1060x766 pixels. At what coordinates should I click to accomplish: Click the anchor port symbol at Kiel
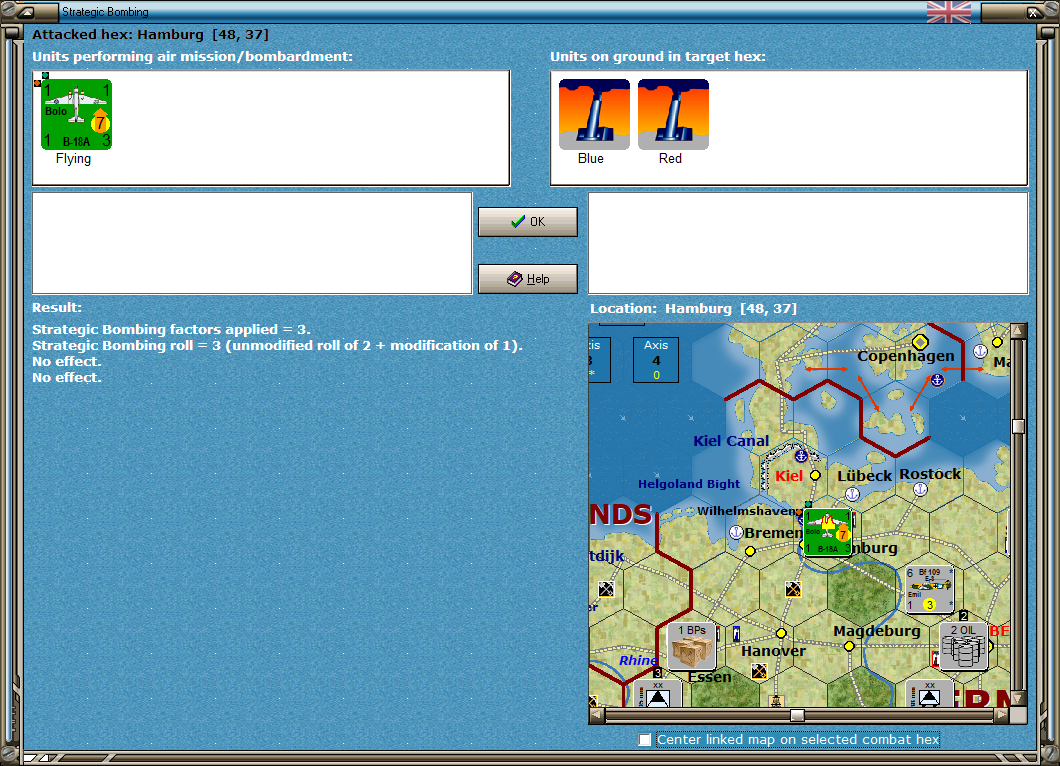801,455
